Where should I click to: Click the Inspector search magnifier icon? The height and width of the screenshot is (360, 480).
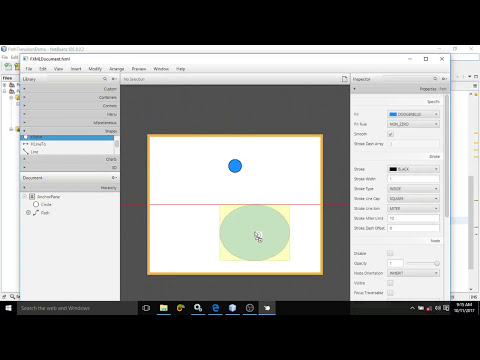point(435,79)
